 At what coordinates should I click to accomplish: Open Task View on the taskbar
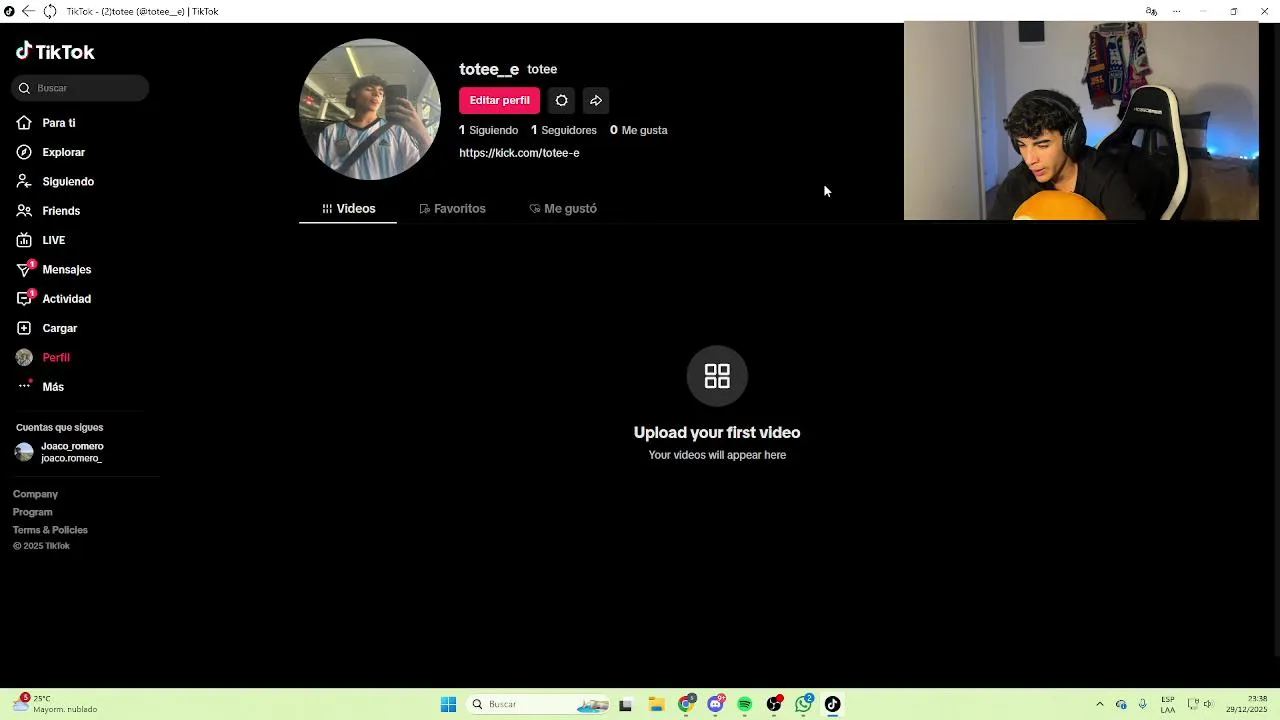tap(625, 705)
